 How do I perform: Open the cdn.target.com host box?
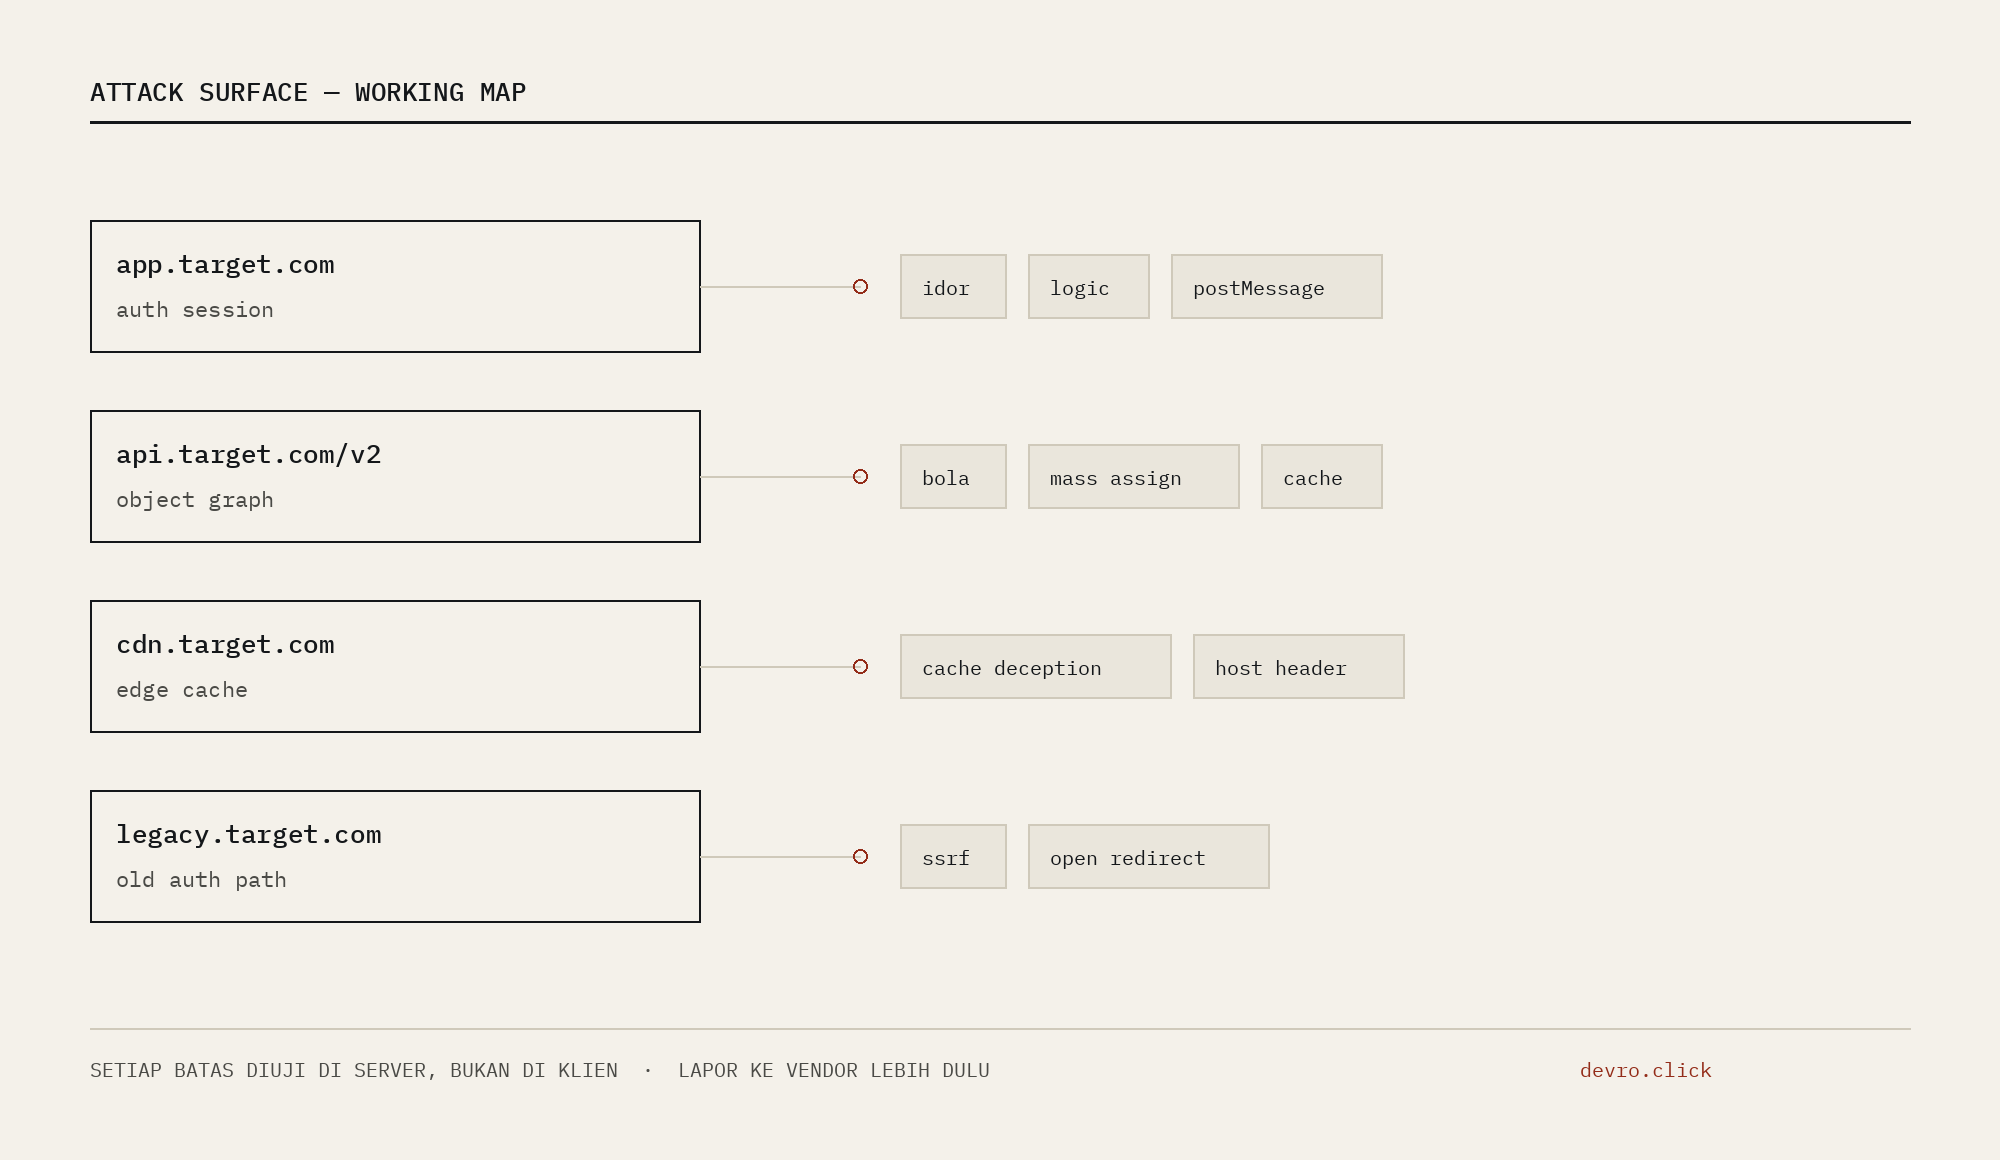(395, 667)
